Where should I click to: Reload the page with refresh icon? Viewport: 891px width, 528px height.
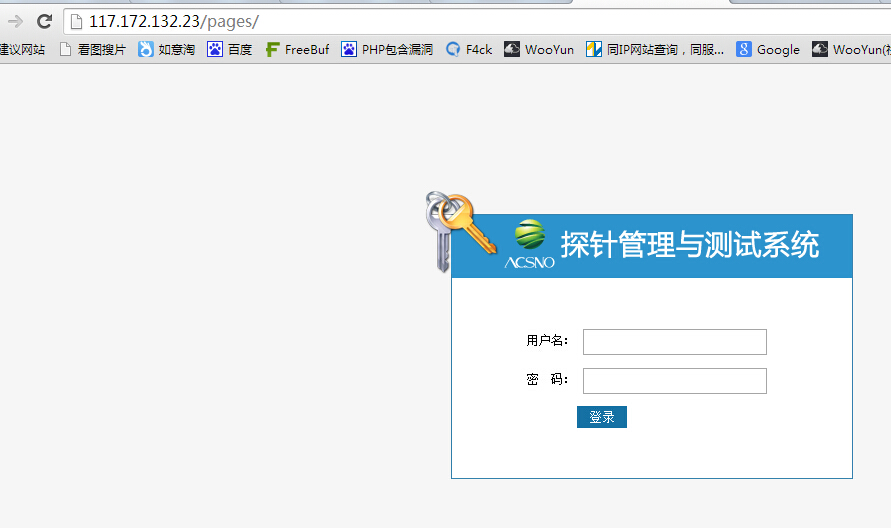pyautogui.click(x=44, y=22)
